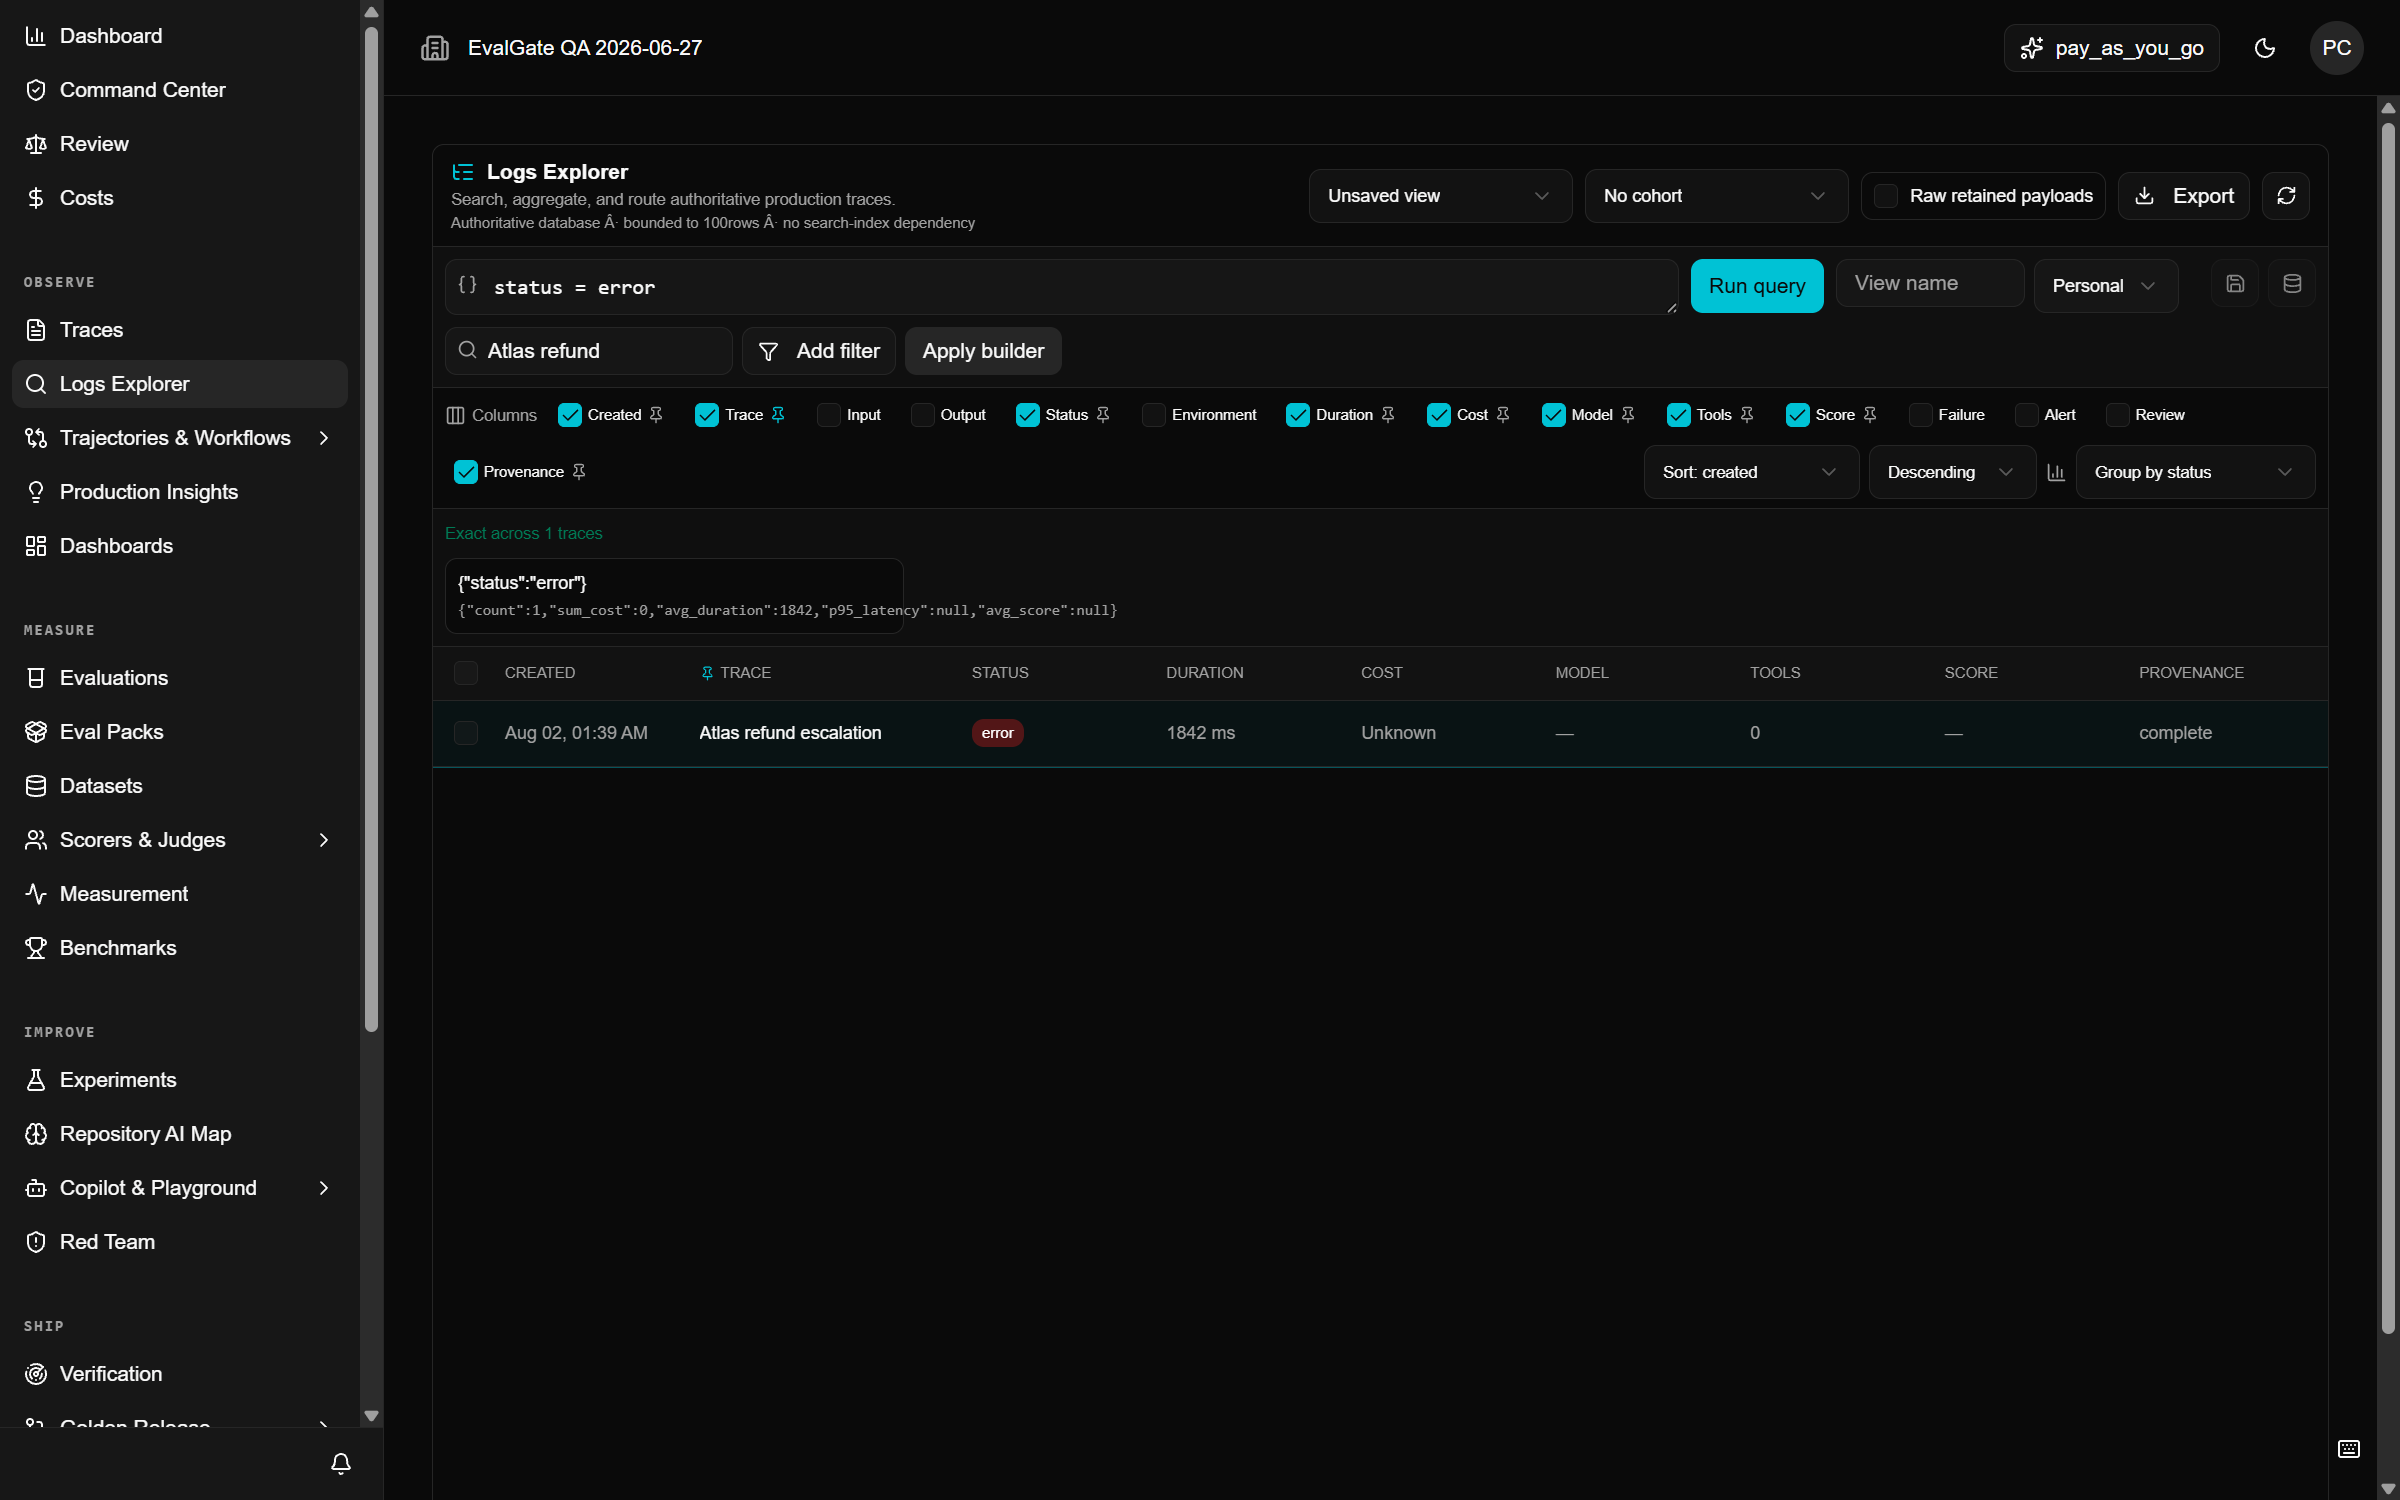2400x1500 pixels.
Task: Uncheck the Created column checkbox
Action: [x=570, y=415]
